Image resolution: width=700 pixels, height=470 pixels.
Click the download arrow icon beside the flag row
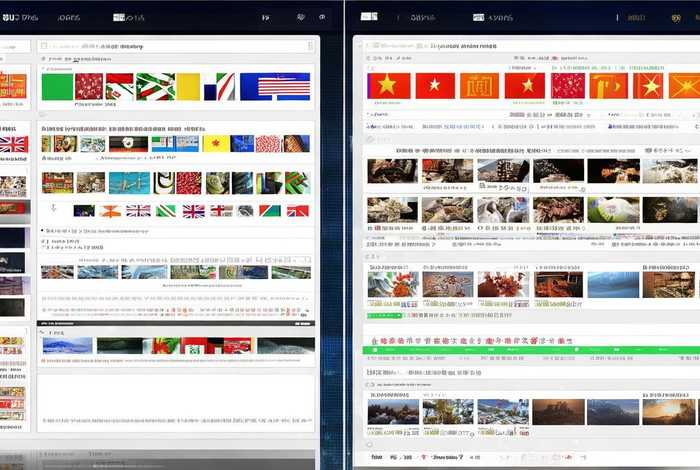pyautogui.click(x=53, y=209)
